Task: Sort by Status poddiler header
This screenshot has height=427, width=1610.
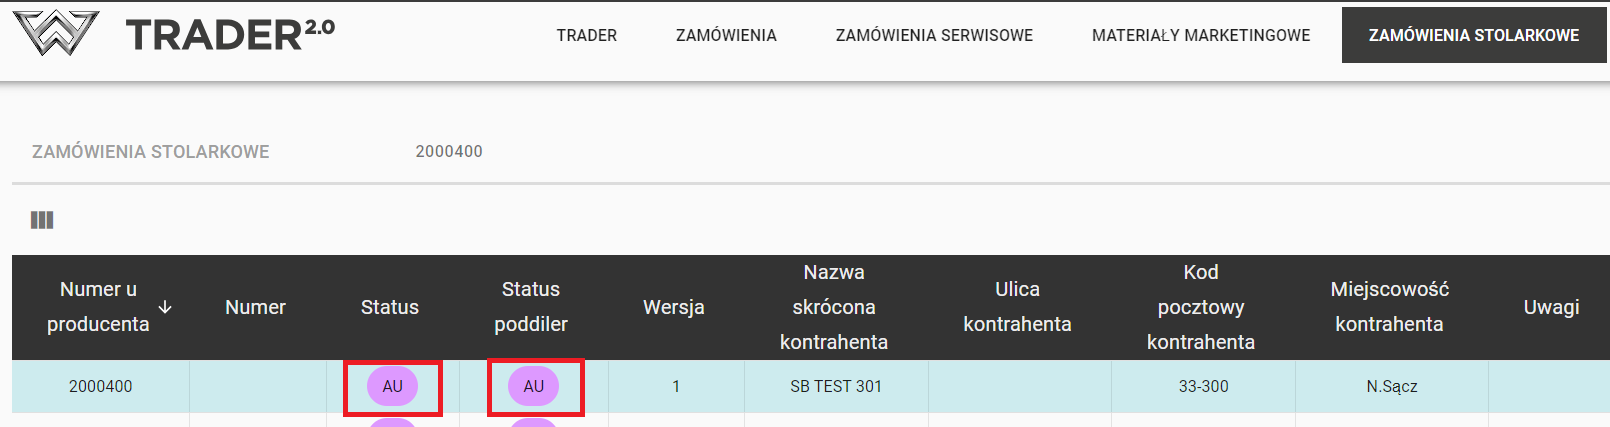Action: (531, 307)
